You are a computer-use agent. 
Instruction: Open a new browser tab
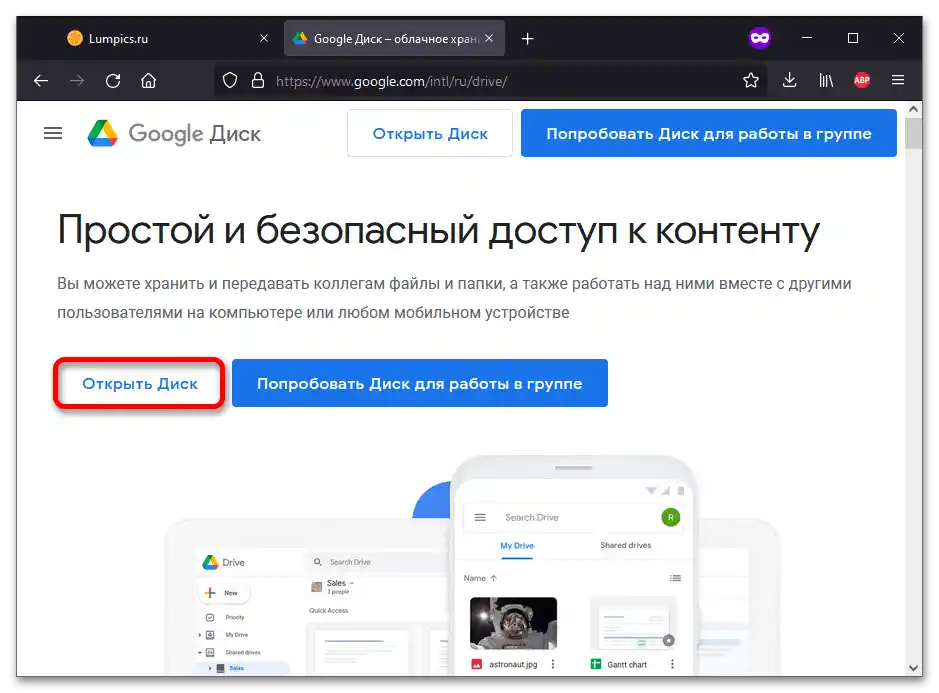coord(528,39)
